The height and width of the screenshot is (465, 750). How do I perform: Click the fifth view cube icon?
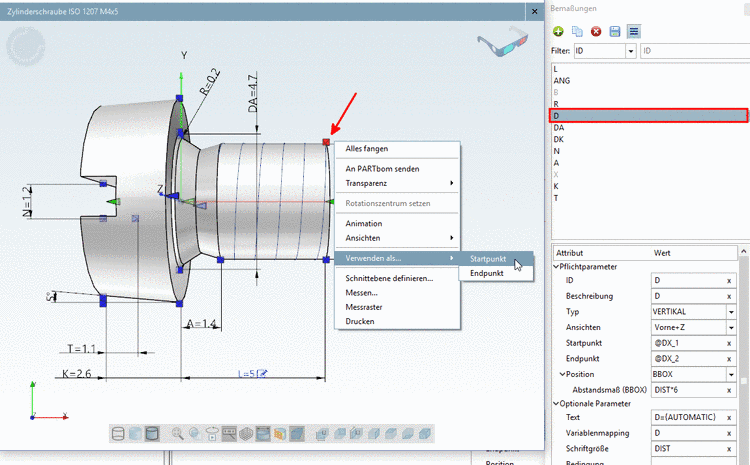click(x=390, y=434)
